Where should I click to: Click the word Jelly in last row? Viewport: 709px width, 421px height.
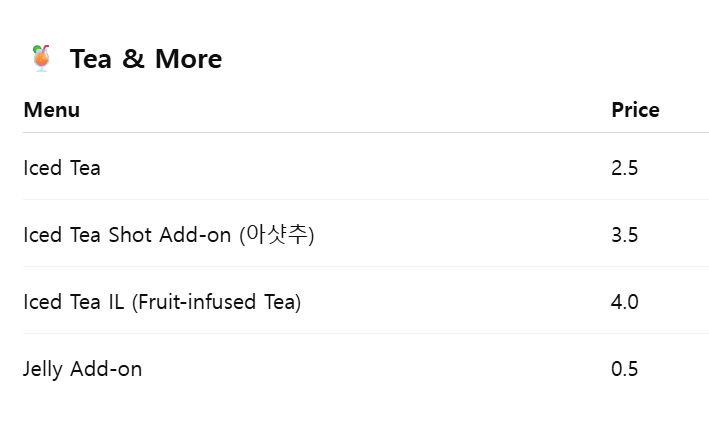pos(43,369)
